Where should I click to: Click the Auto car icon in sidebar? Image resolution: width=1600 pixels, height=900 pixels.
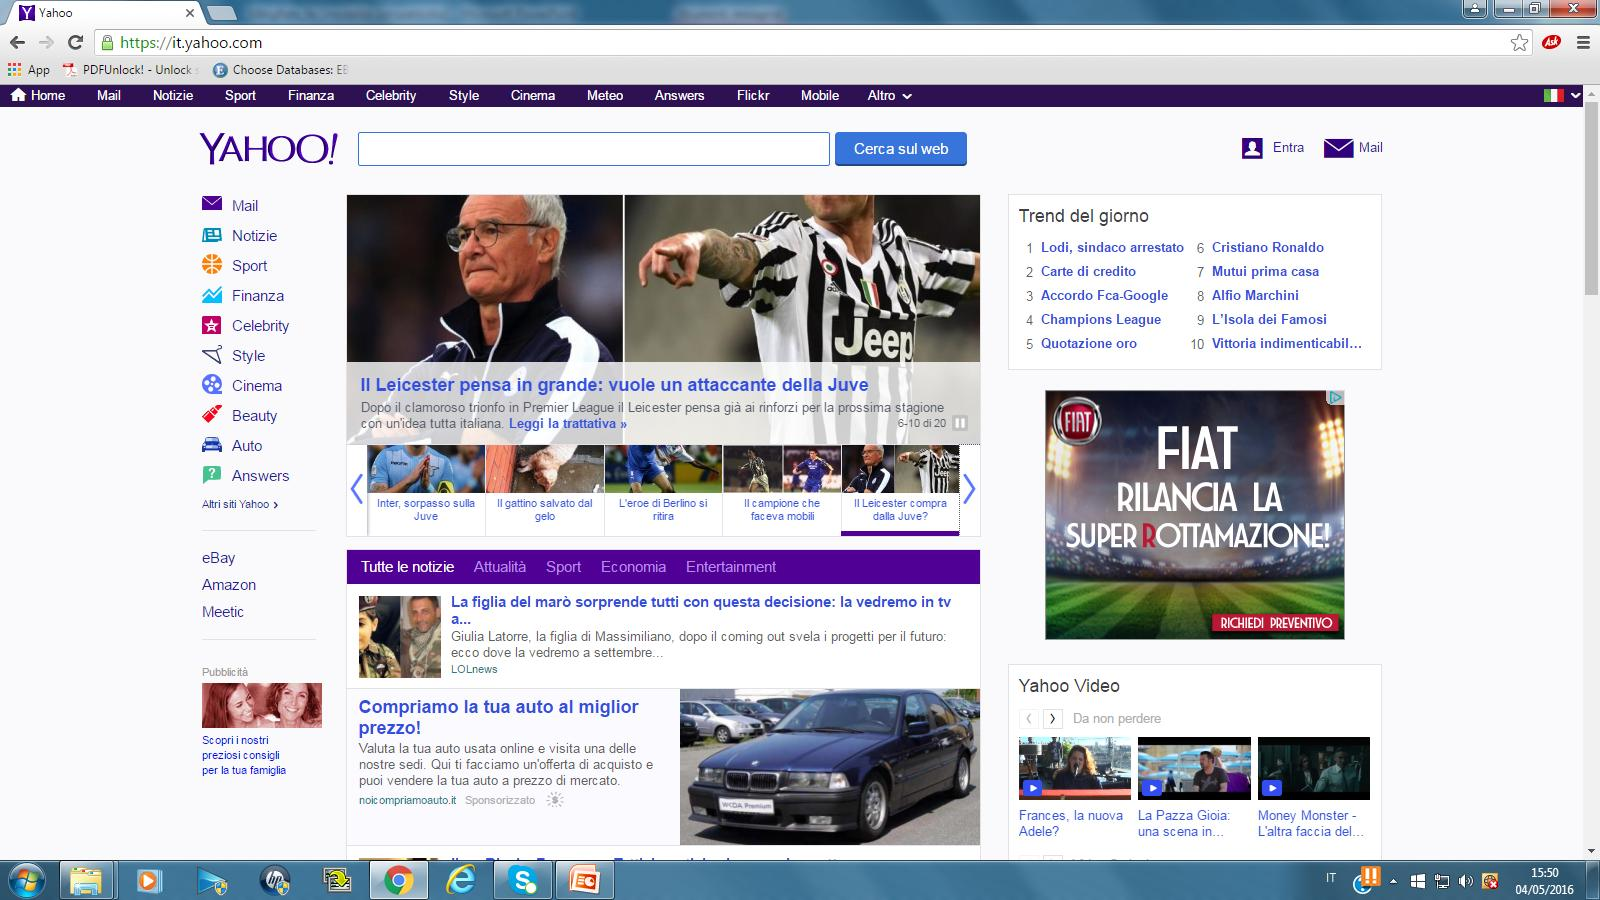point(212,445)
